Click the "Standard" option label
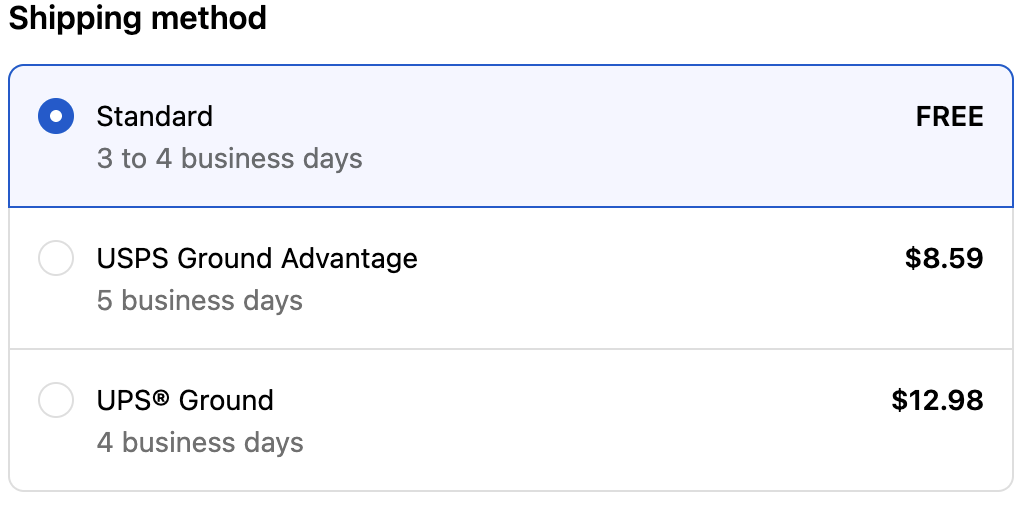The image size is (1026, 512). click(x=154, y=117)
